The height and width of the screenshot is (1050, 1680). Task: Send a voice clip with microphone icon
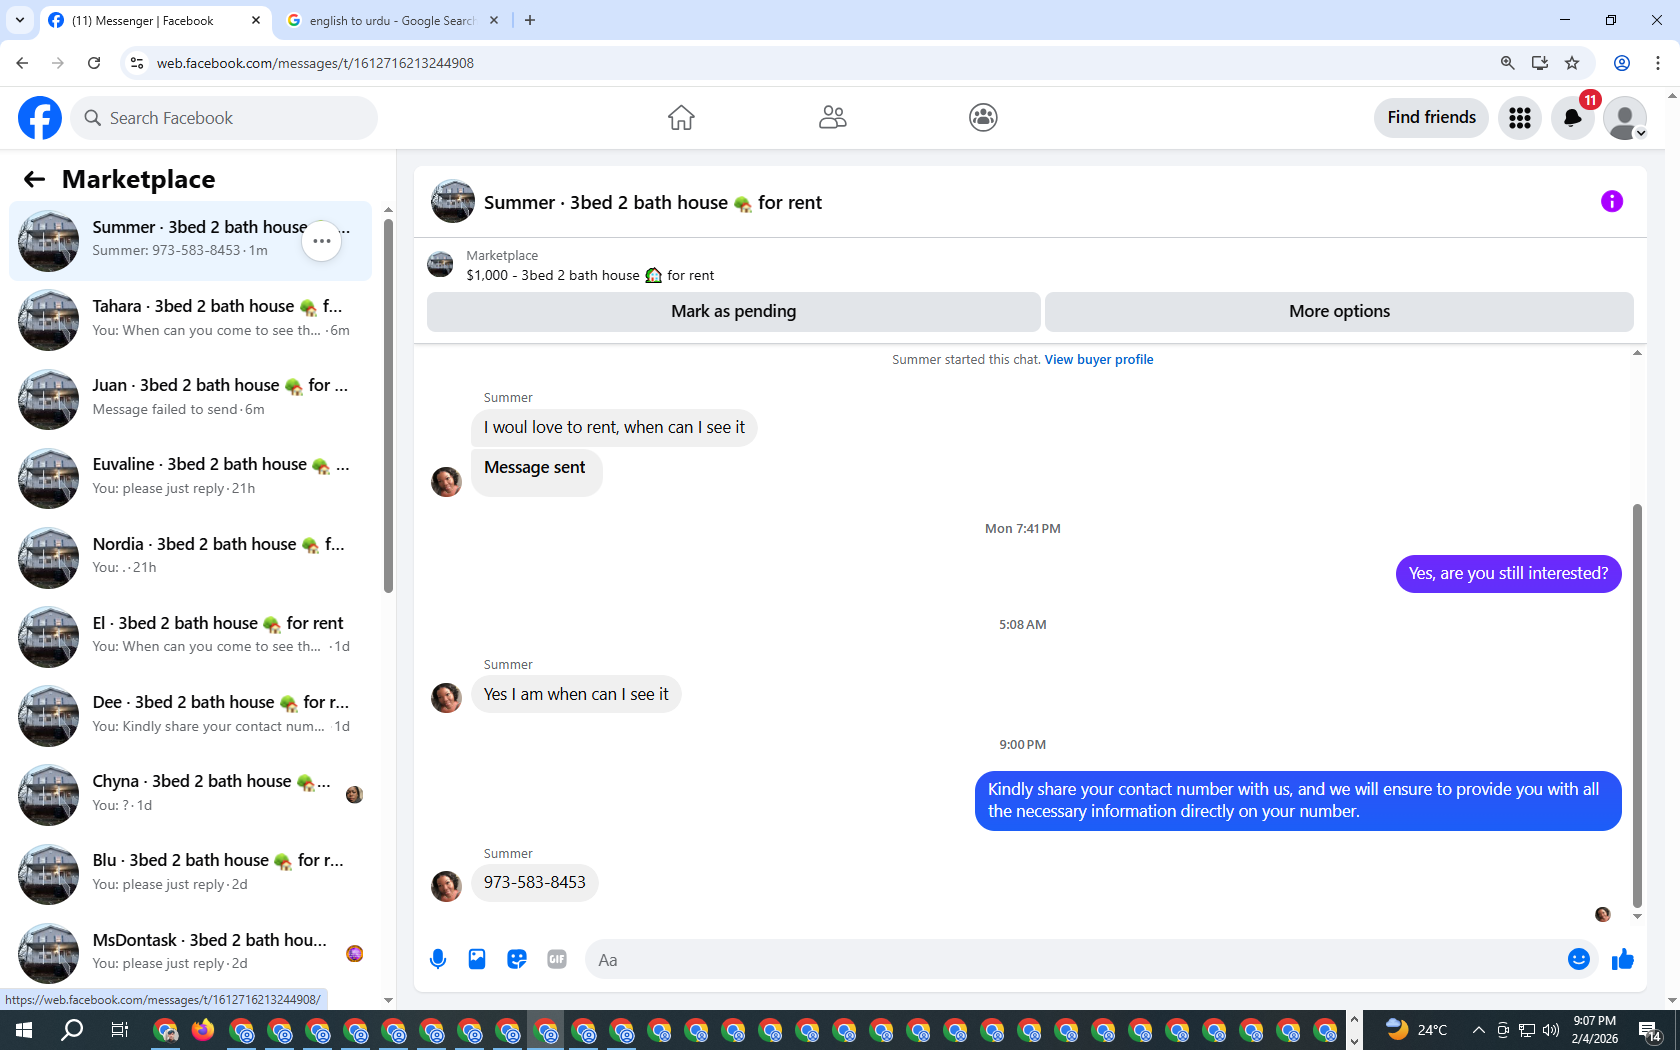438,960
